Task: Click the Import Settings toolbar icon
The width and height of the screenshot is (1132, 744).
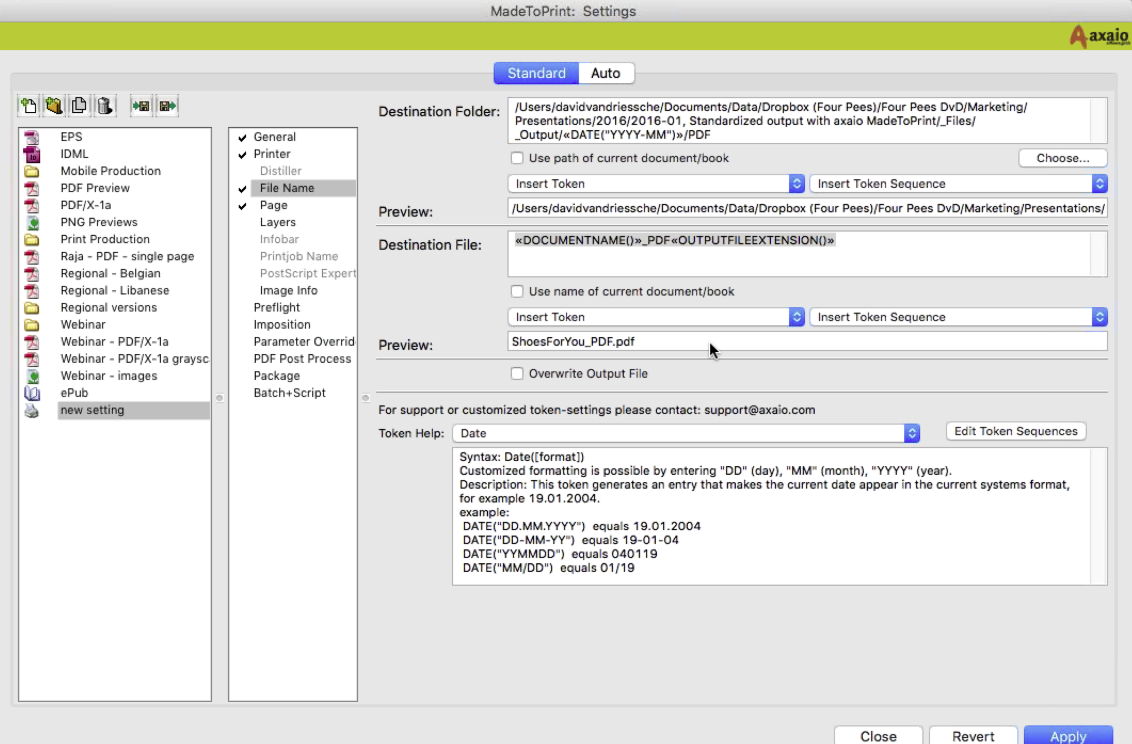Action: coord(141,106)
